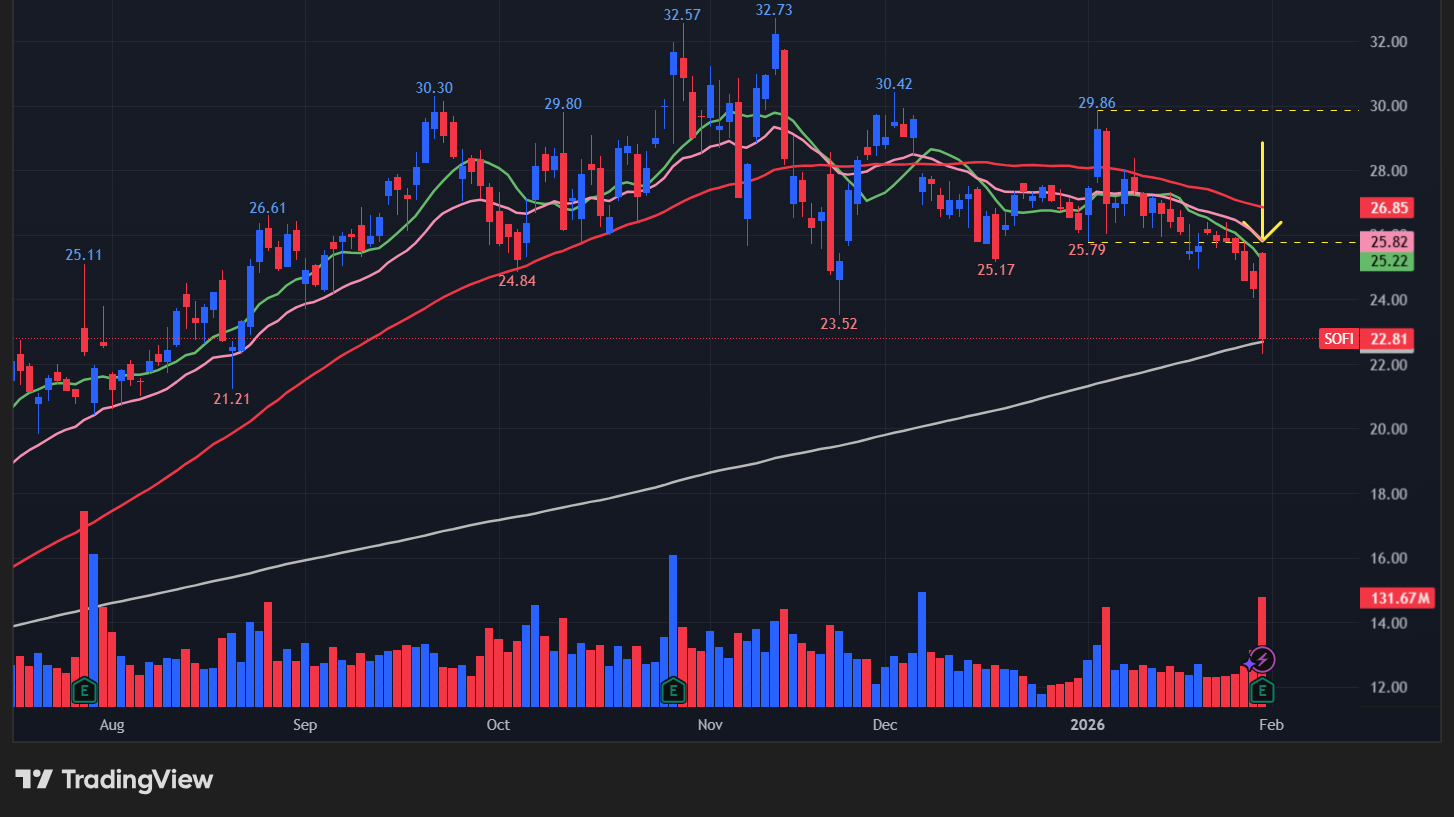Viewport: 1454px width, 817px height.
Task: Click the pink 25.82 price label
Action: click(x=1388, y=242)
